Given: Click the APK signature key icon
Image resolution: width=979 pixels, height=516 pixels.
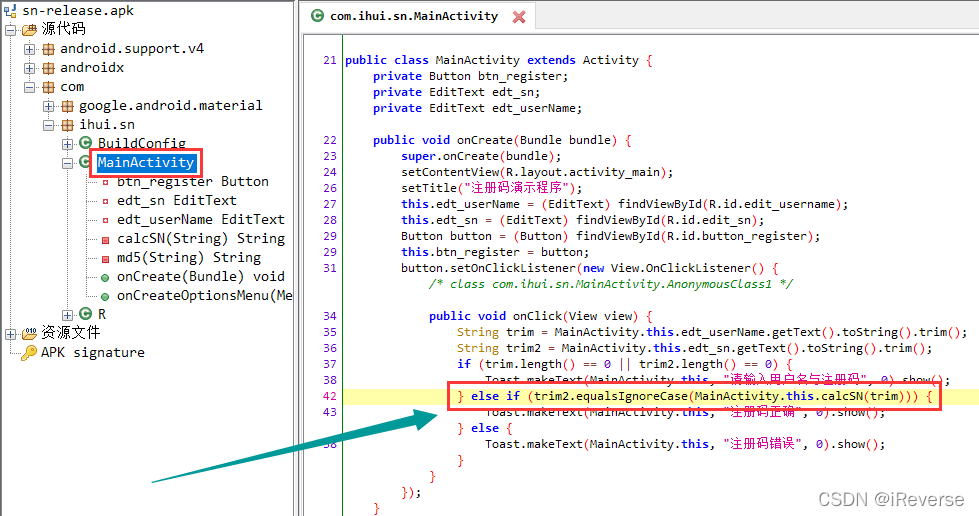Looking at the screenshot, I should pos(29,353).
